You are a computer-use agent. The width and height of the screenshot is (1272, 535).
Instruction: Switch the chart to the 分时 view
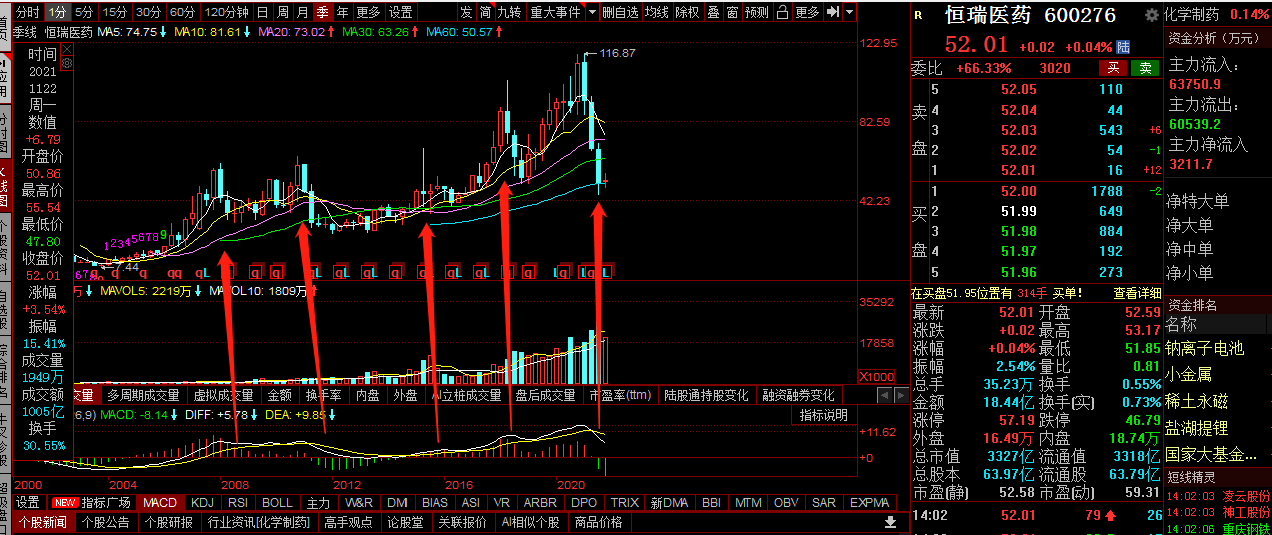[x=28, y=12]
